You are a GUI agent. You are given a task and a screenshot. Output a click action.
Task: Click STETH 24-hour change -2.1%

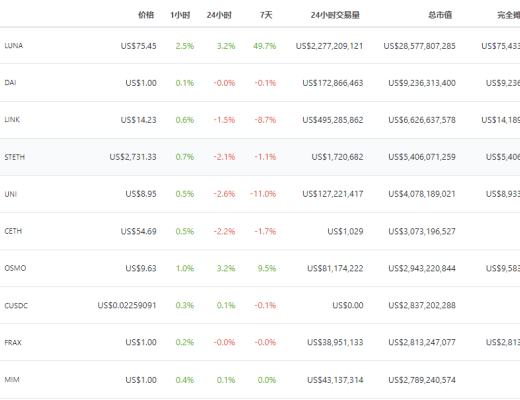click(224, 157)
